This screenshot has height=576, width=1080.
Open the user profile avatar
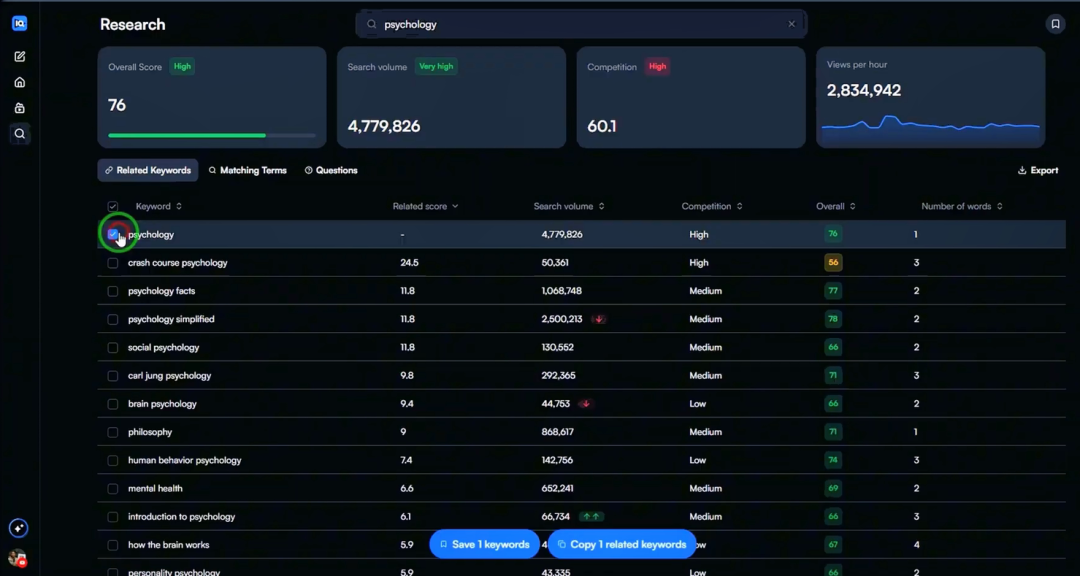(17, 558)
